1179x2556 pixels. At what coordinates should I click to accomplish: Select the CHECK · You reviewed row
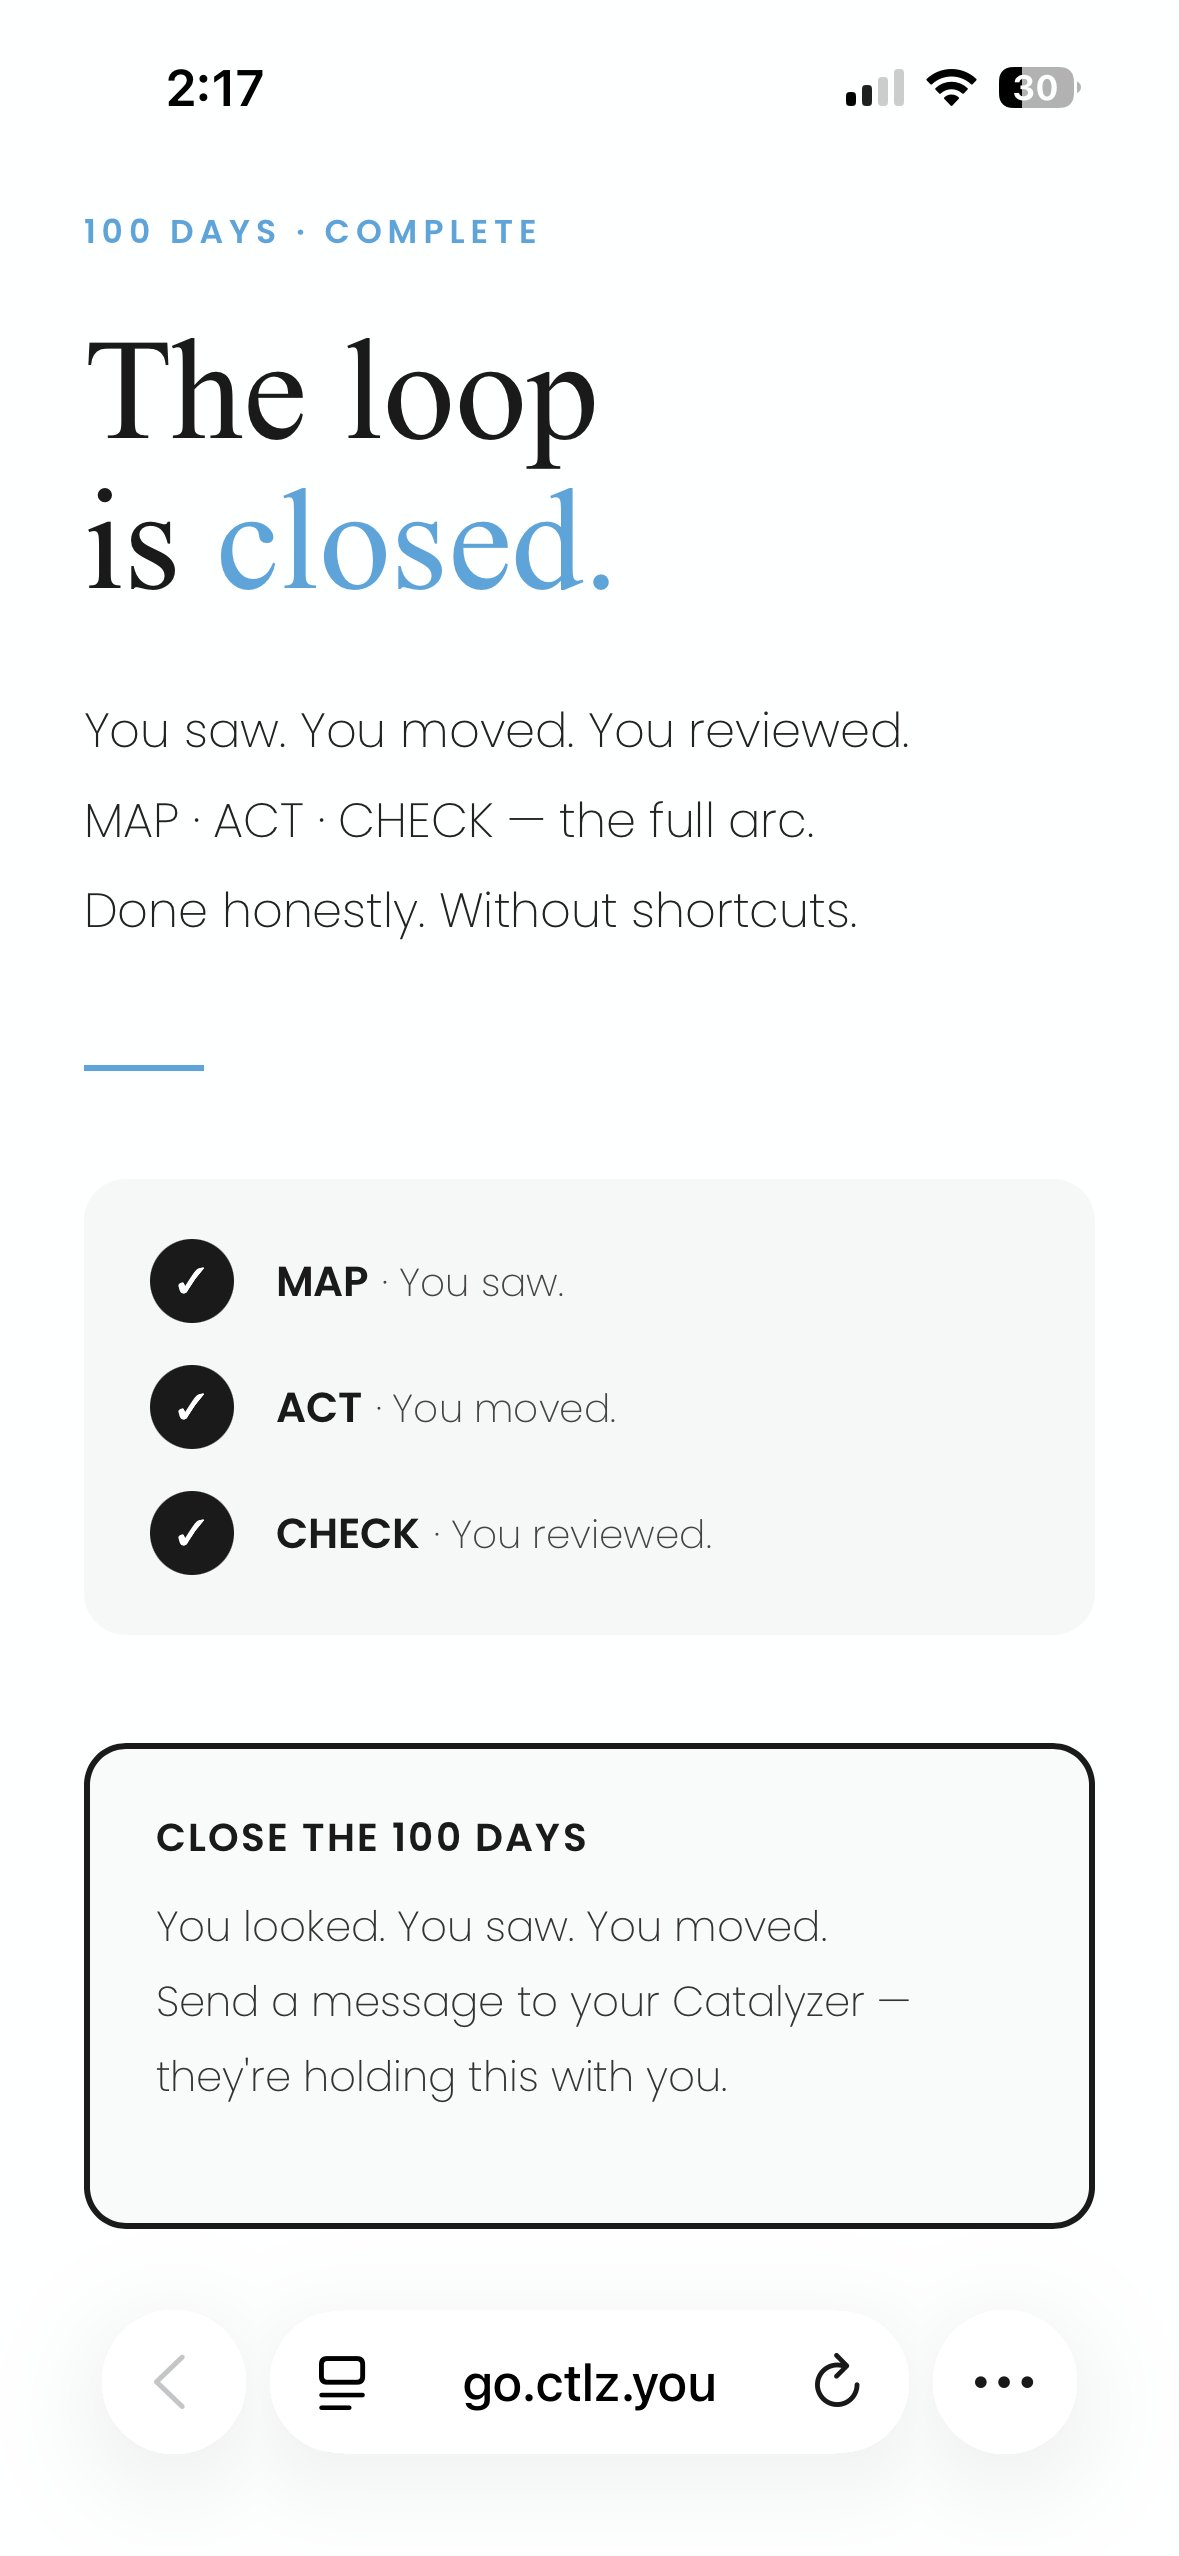click(x=494, y=1534)
